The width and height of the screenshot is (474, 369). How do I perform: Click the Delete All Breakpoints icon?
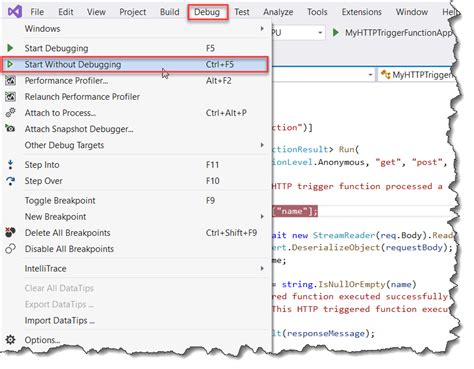10,232
